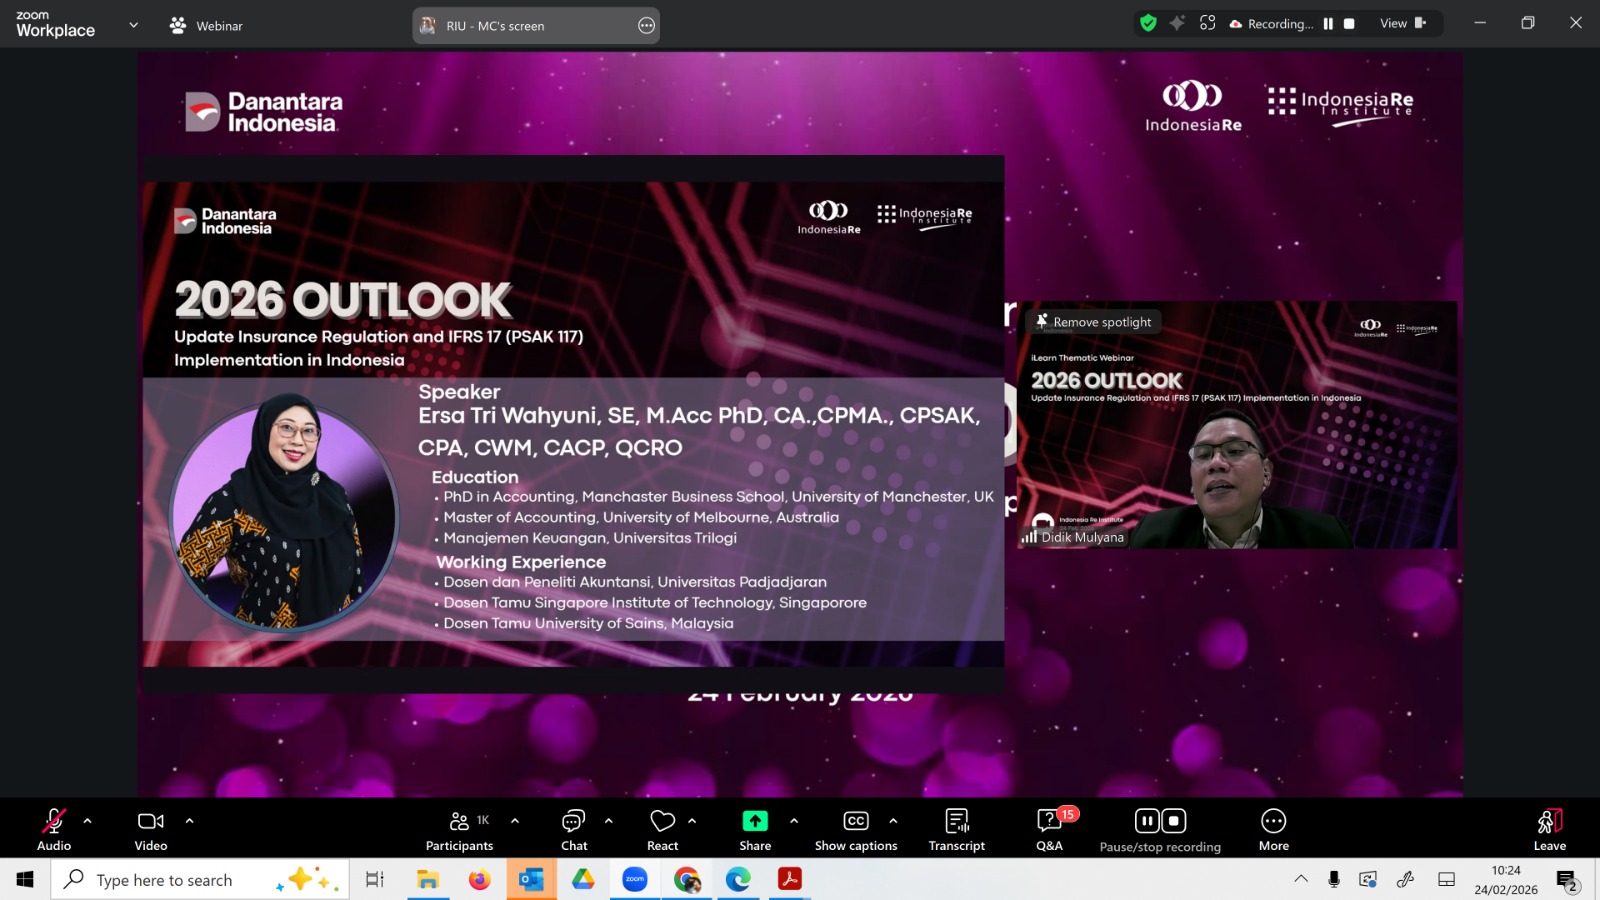This screenshot has height=900, width=1600.
Task: Expand audio options arrow next to Audio
Action: (x=88, y=821)
